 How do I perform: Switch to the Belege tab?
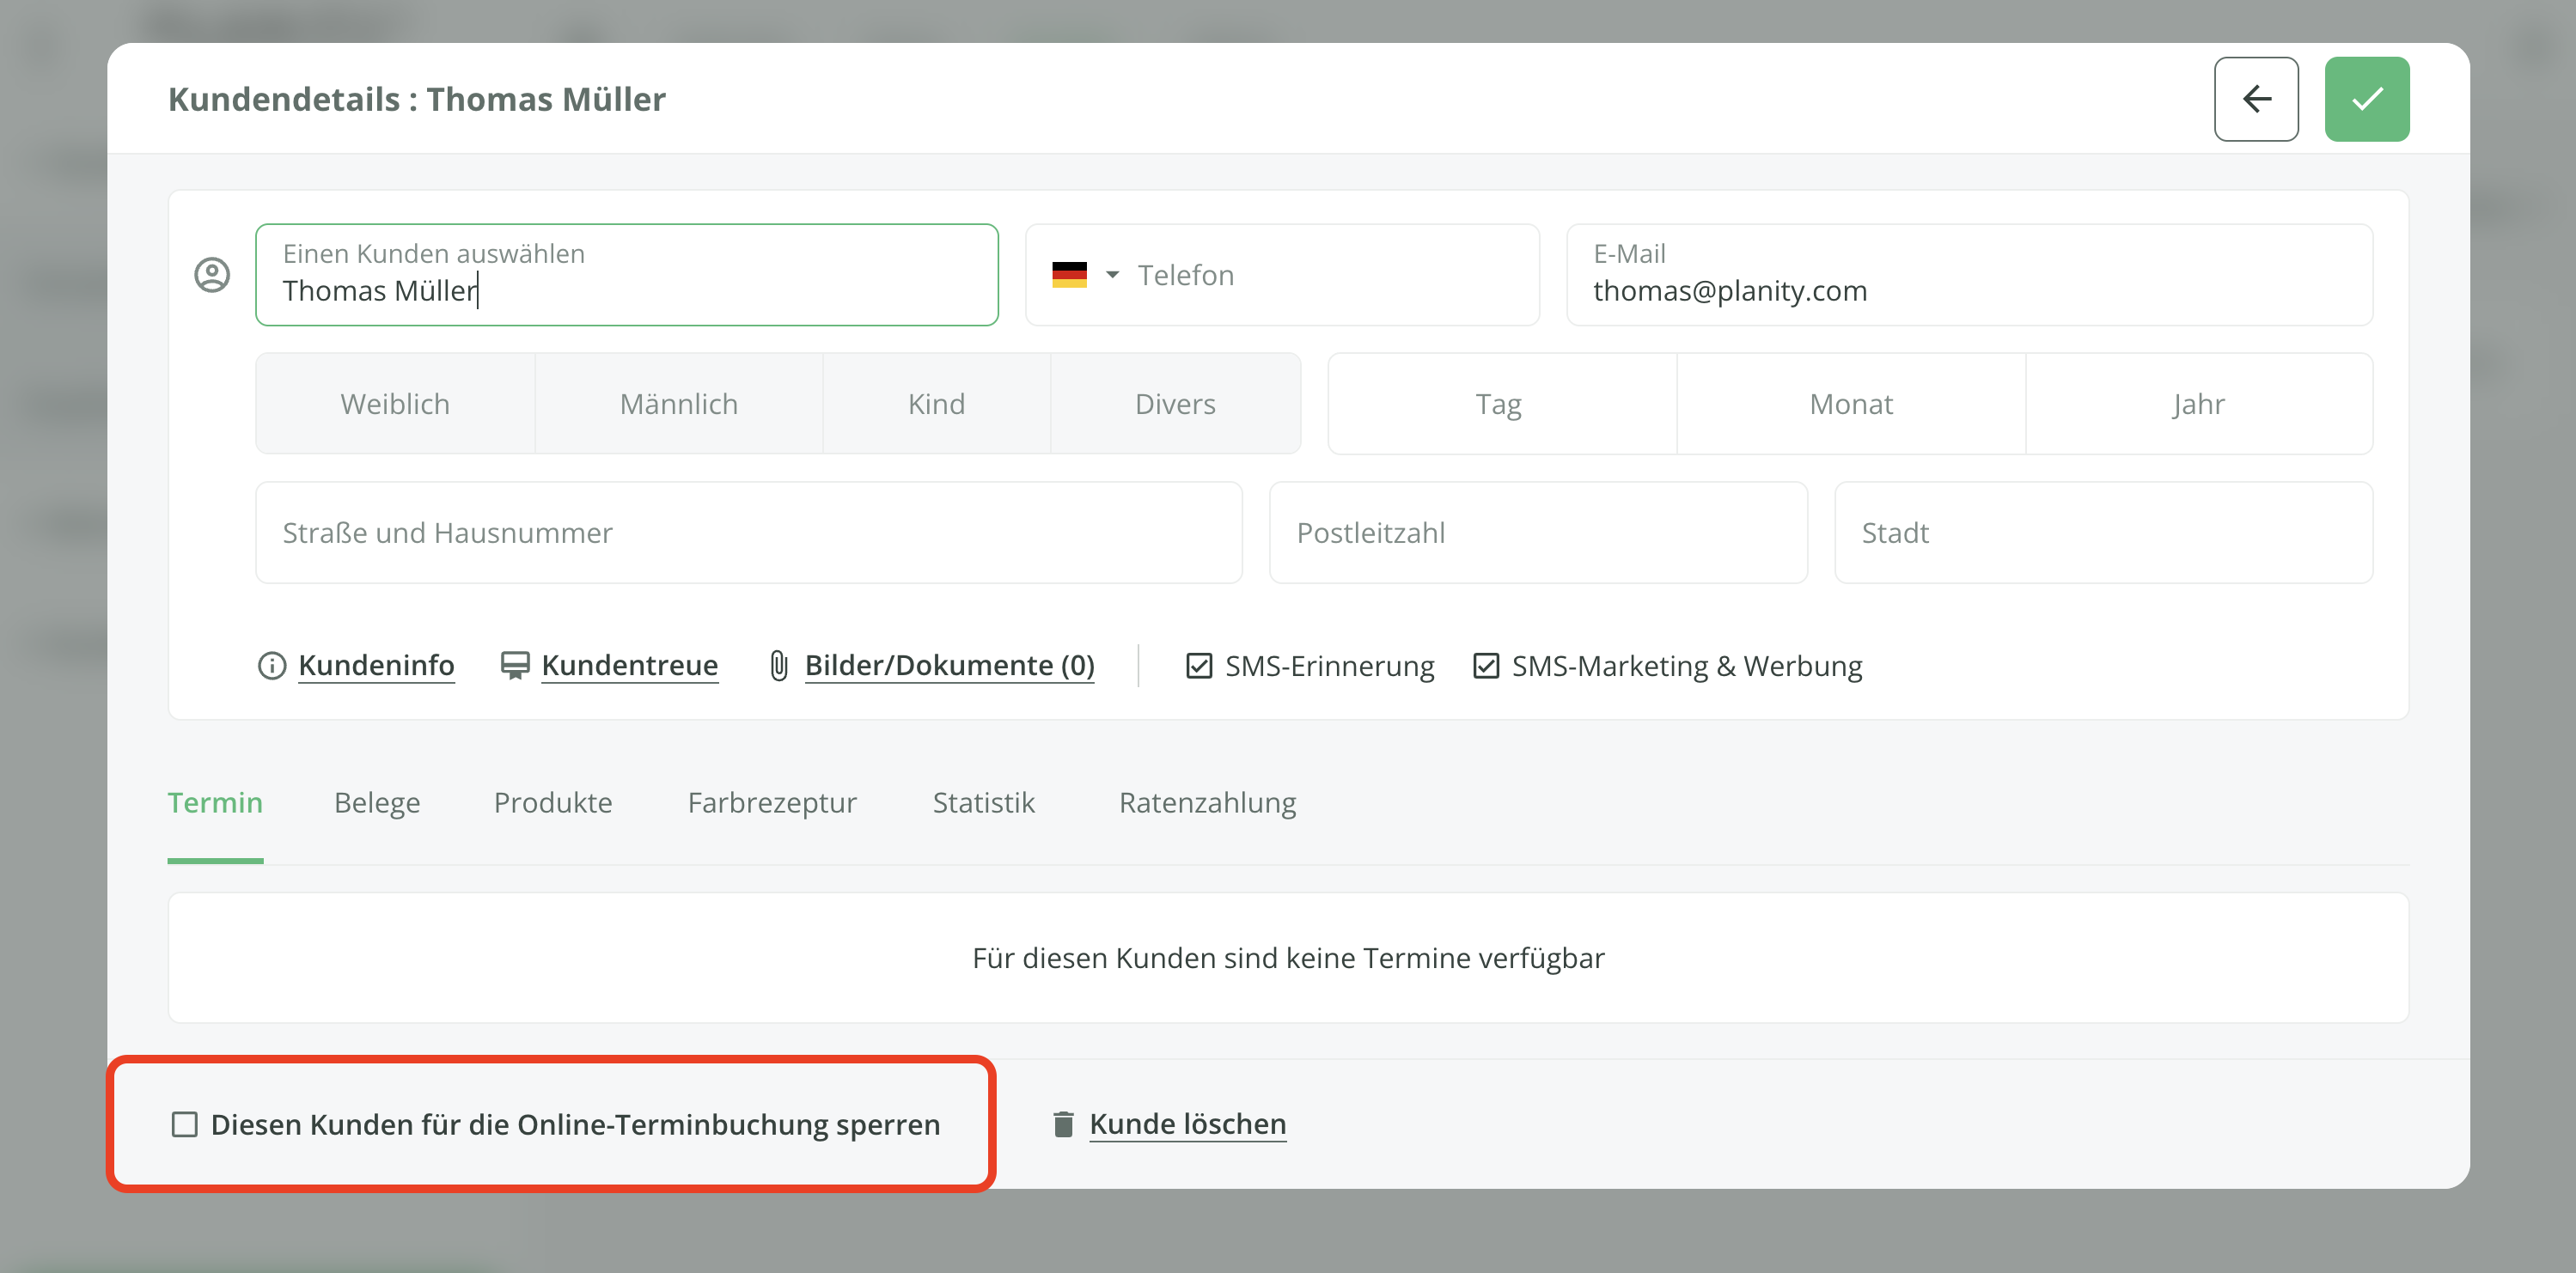pyautogui.click(x=377, y=803)
